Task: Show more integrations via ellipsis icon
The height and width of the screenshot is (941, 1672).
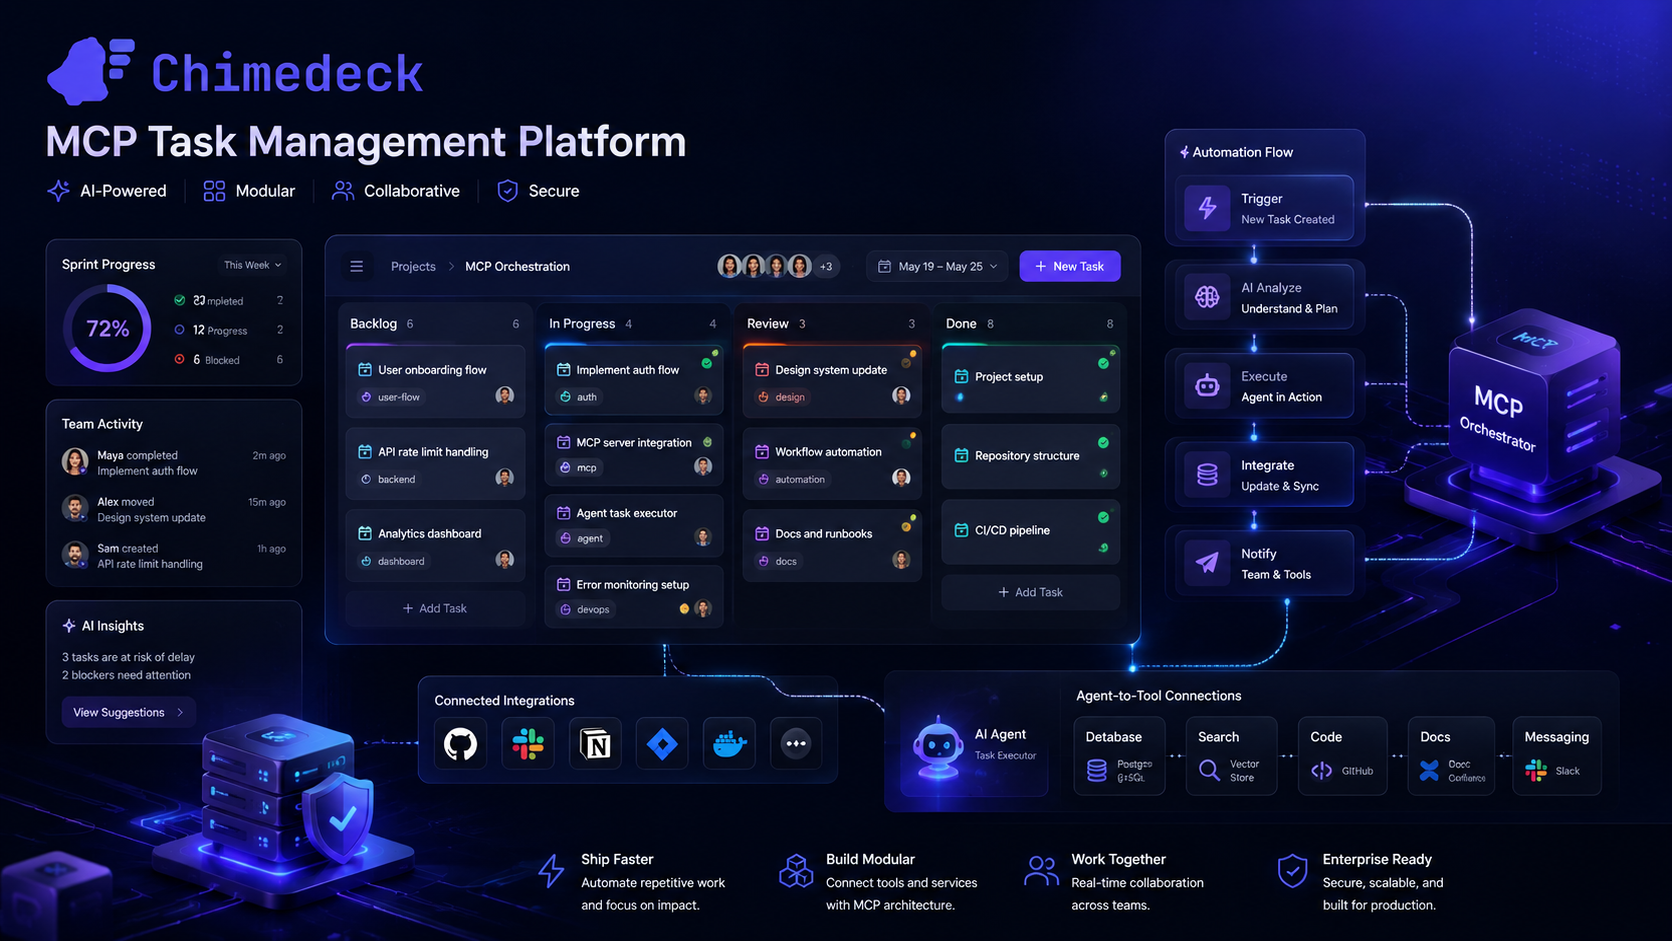Action: point(796,744)
